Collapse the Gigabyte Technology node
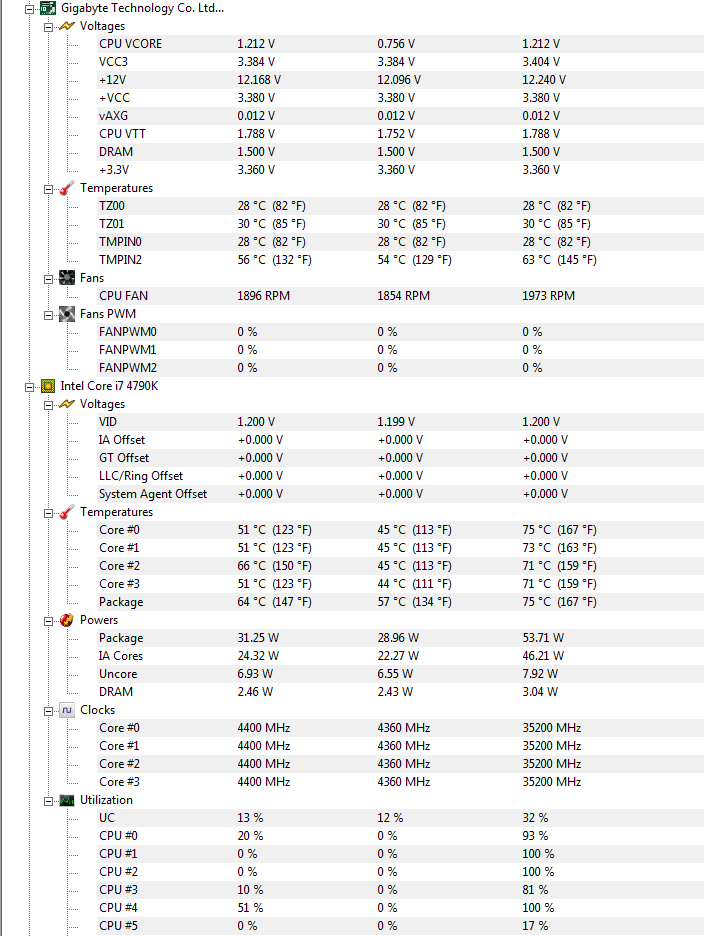The height and width of the screenshot is (936, 704). 29,10
